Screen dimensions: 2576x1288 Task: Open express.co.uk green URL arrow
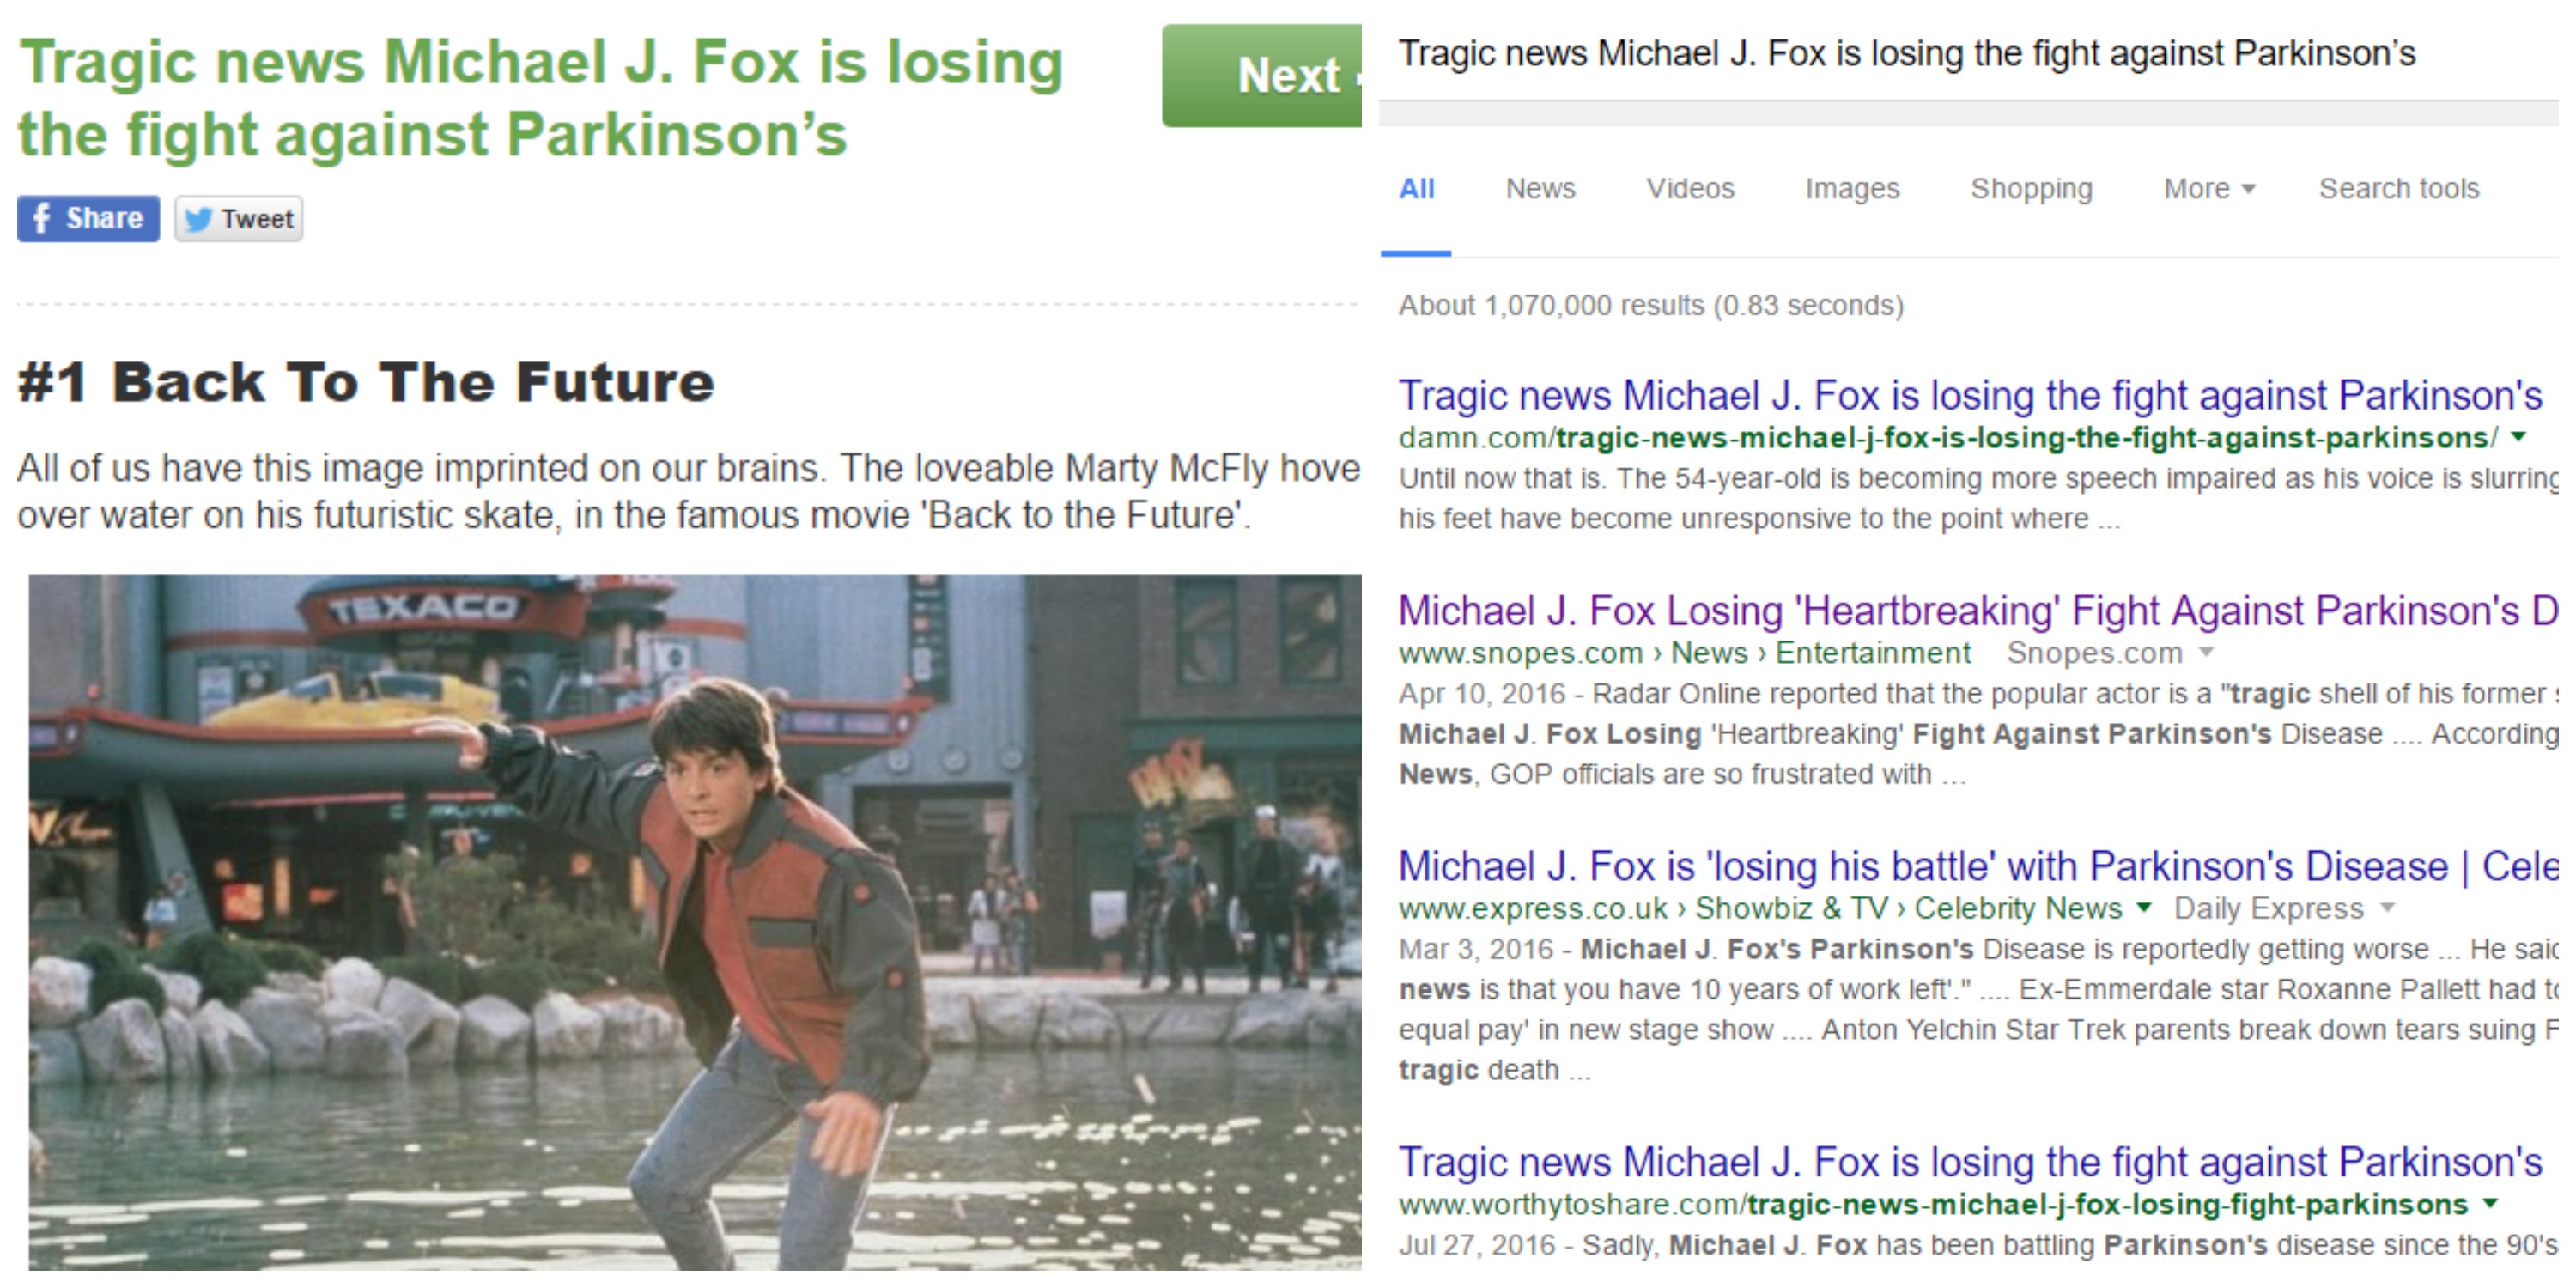tap(2143, 908)
